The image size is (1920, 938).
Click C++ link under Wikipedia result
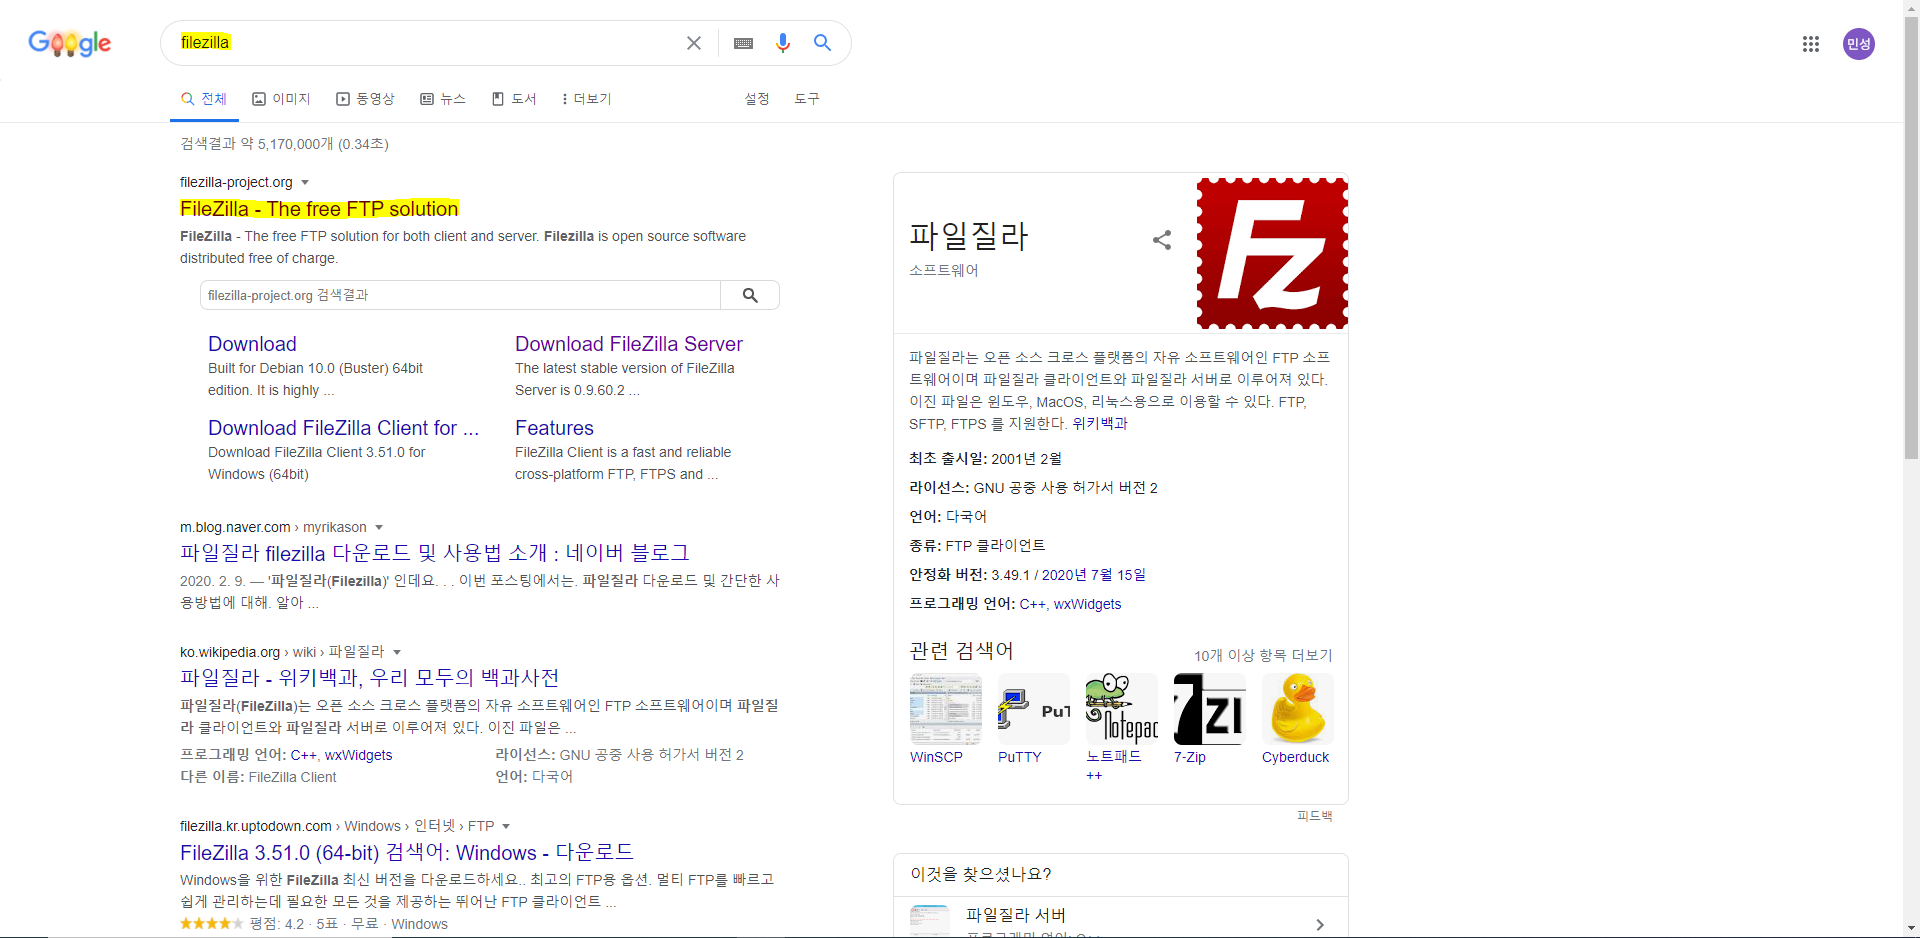coord(303,755)
